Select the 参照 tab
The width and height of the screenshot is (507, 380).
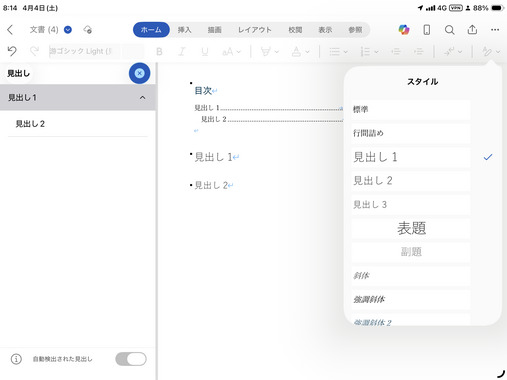click(x=355, y=30)
